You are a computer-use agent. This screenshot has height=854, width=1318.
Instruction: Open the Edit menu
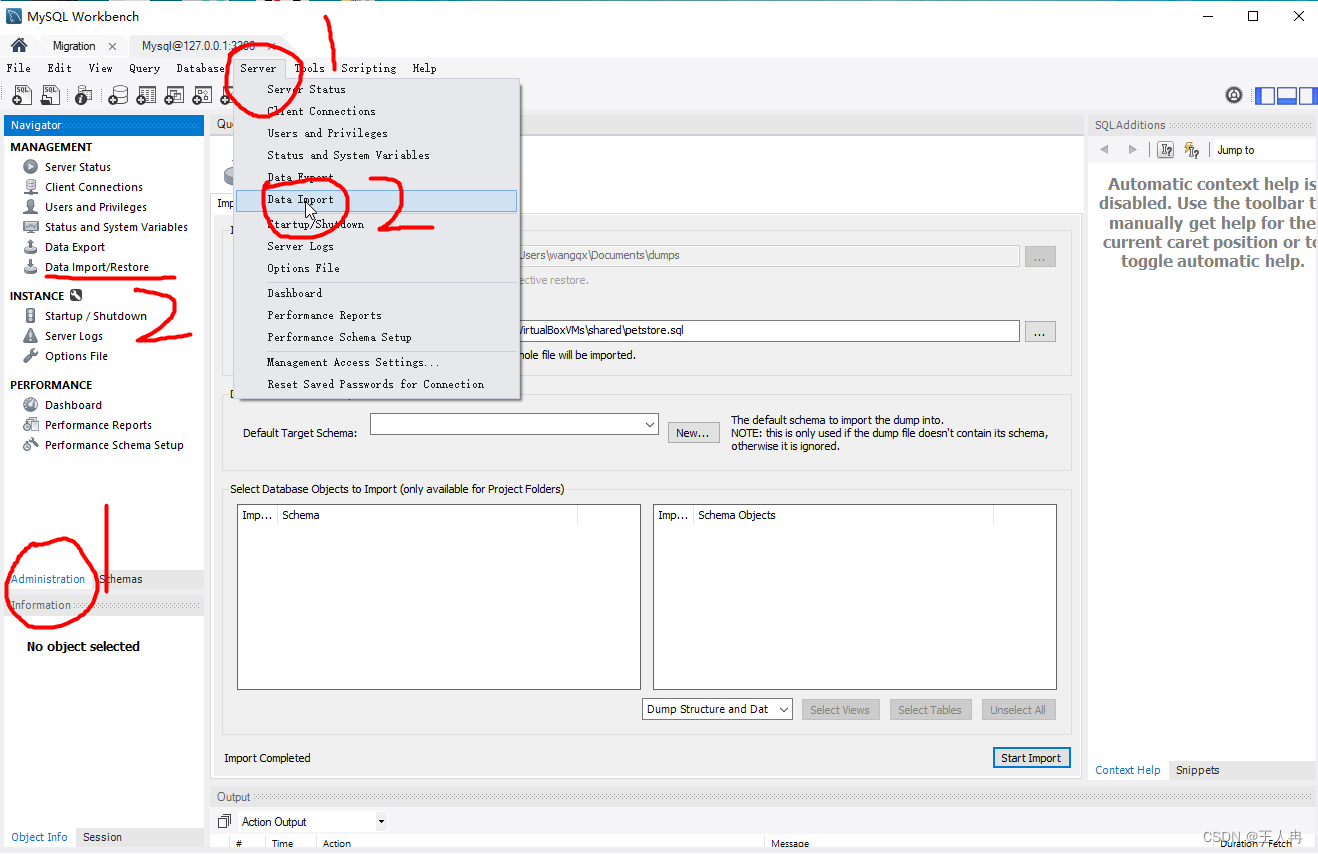tap(60, 68)
